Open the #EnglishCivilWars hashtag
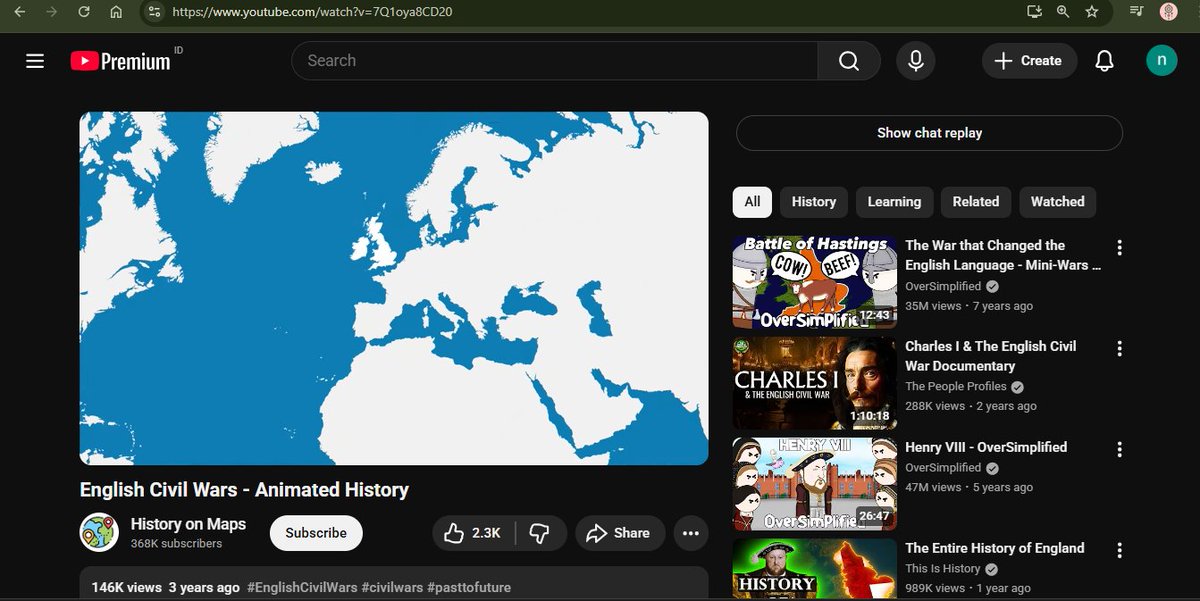The width and height of the screenshot is (1200, 601). point(302,587)
